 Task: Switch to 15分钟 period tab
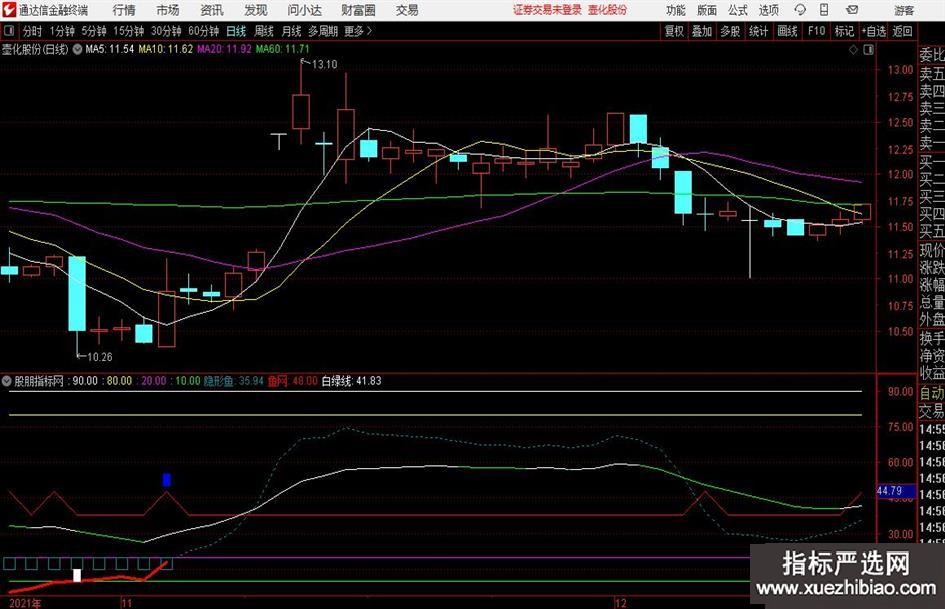pyautogui.click(x=129, y=31)
